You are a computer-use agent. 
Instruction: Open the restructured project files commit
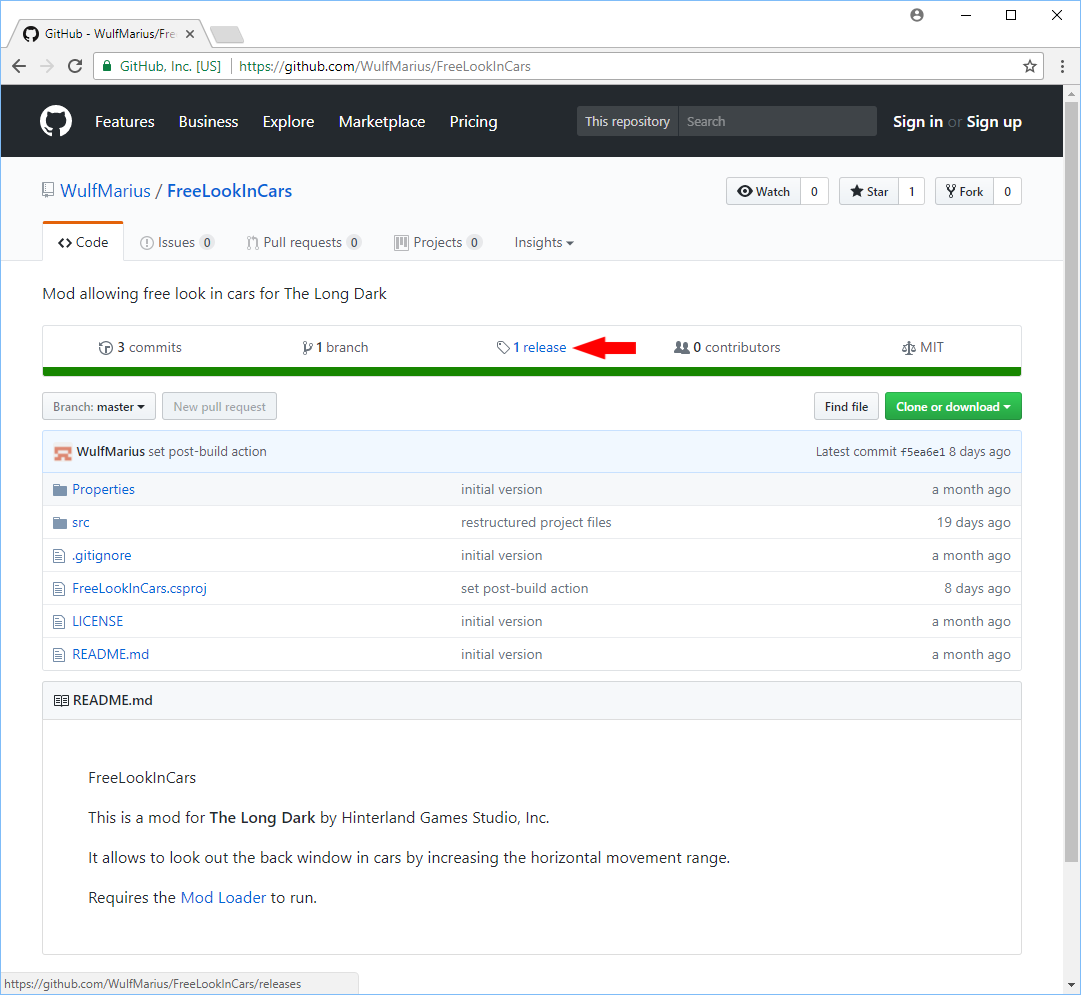[536, 523]
